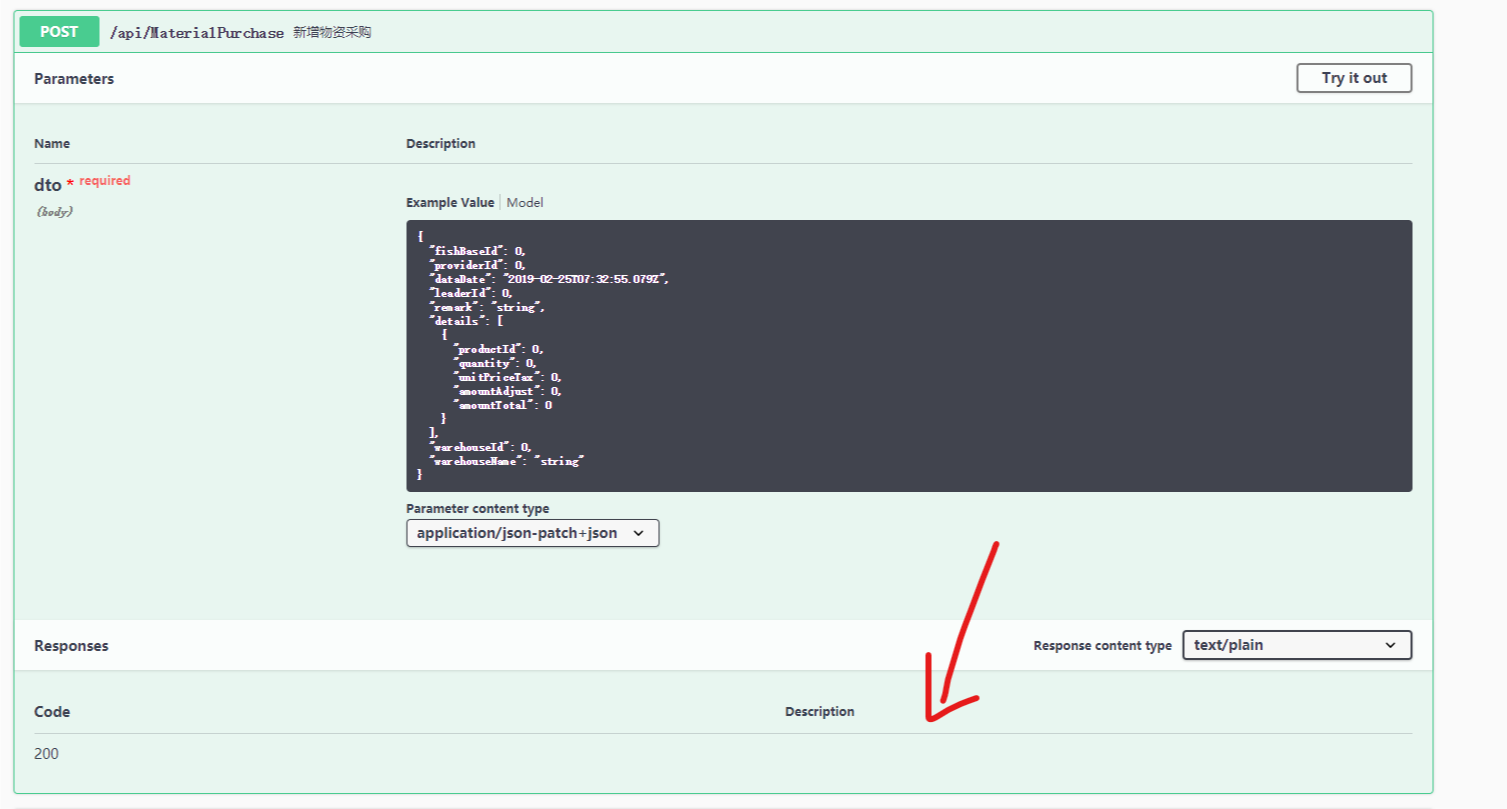
Task: Change content type from application/json-patch+json
Action: click(x=531, y=533)
